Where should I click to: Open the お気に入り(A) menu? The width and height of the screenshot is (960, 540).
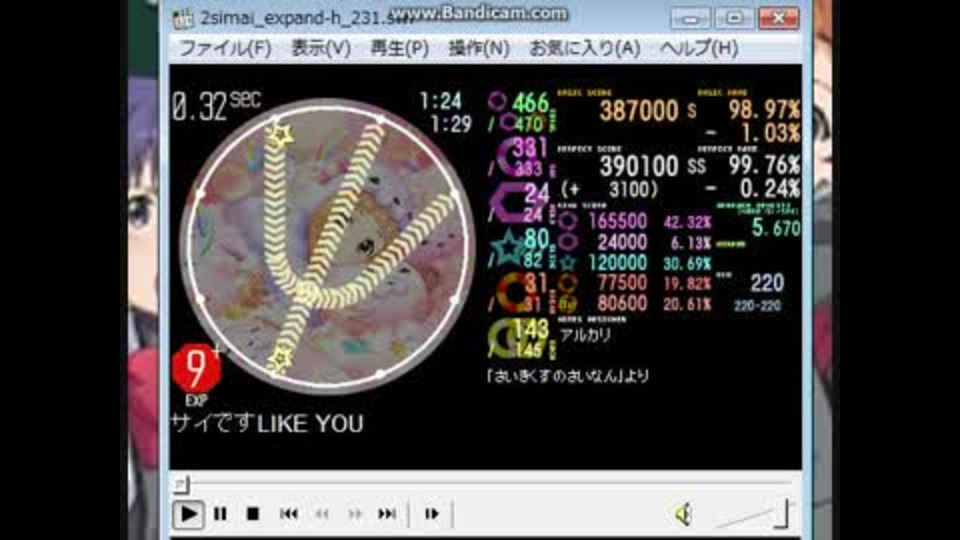pos(585,48)
